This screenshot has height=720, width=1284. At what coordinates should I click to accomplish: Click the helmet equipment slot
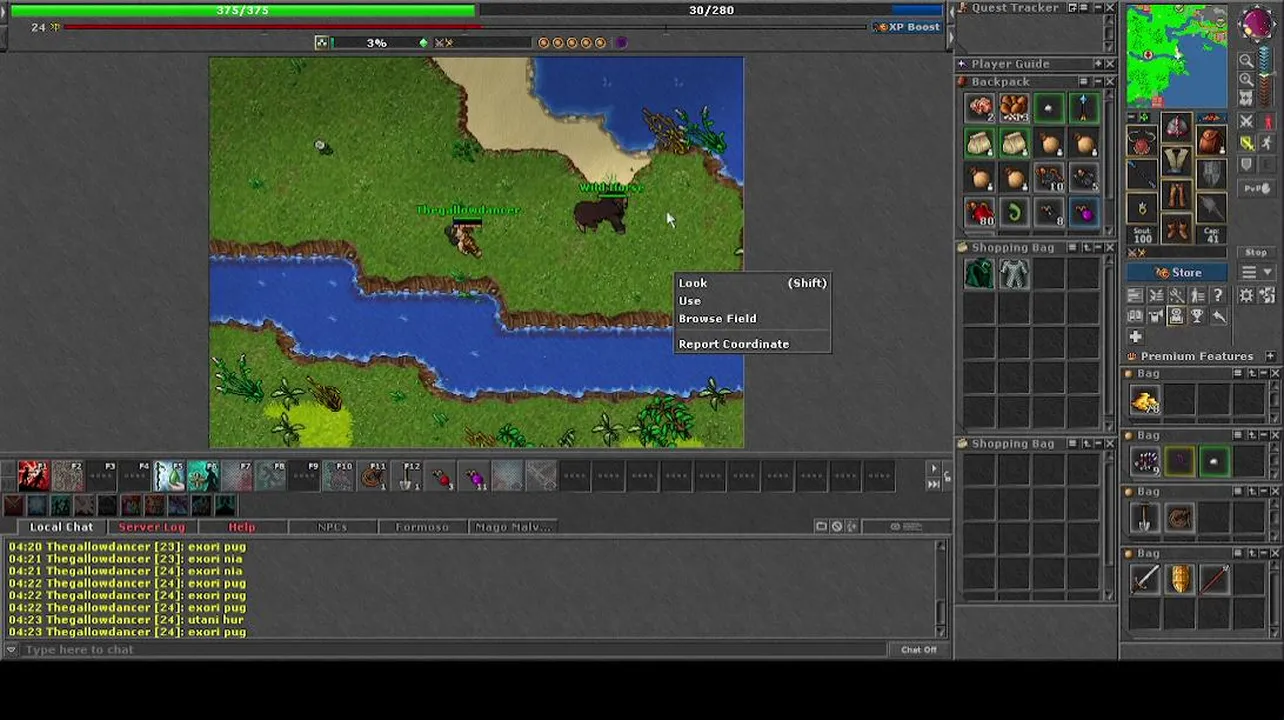coord(1177,127)
